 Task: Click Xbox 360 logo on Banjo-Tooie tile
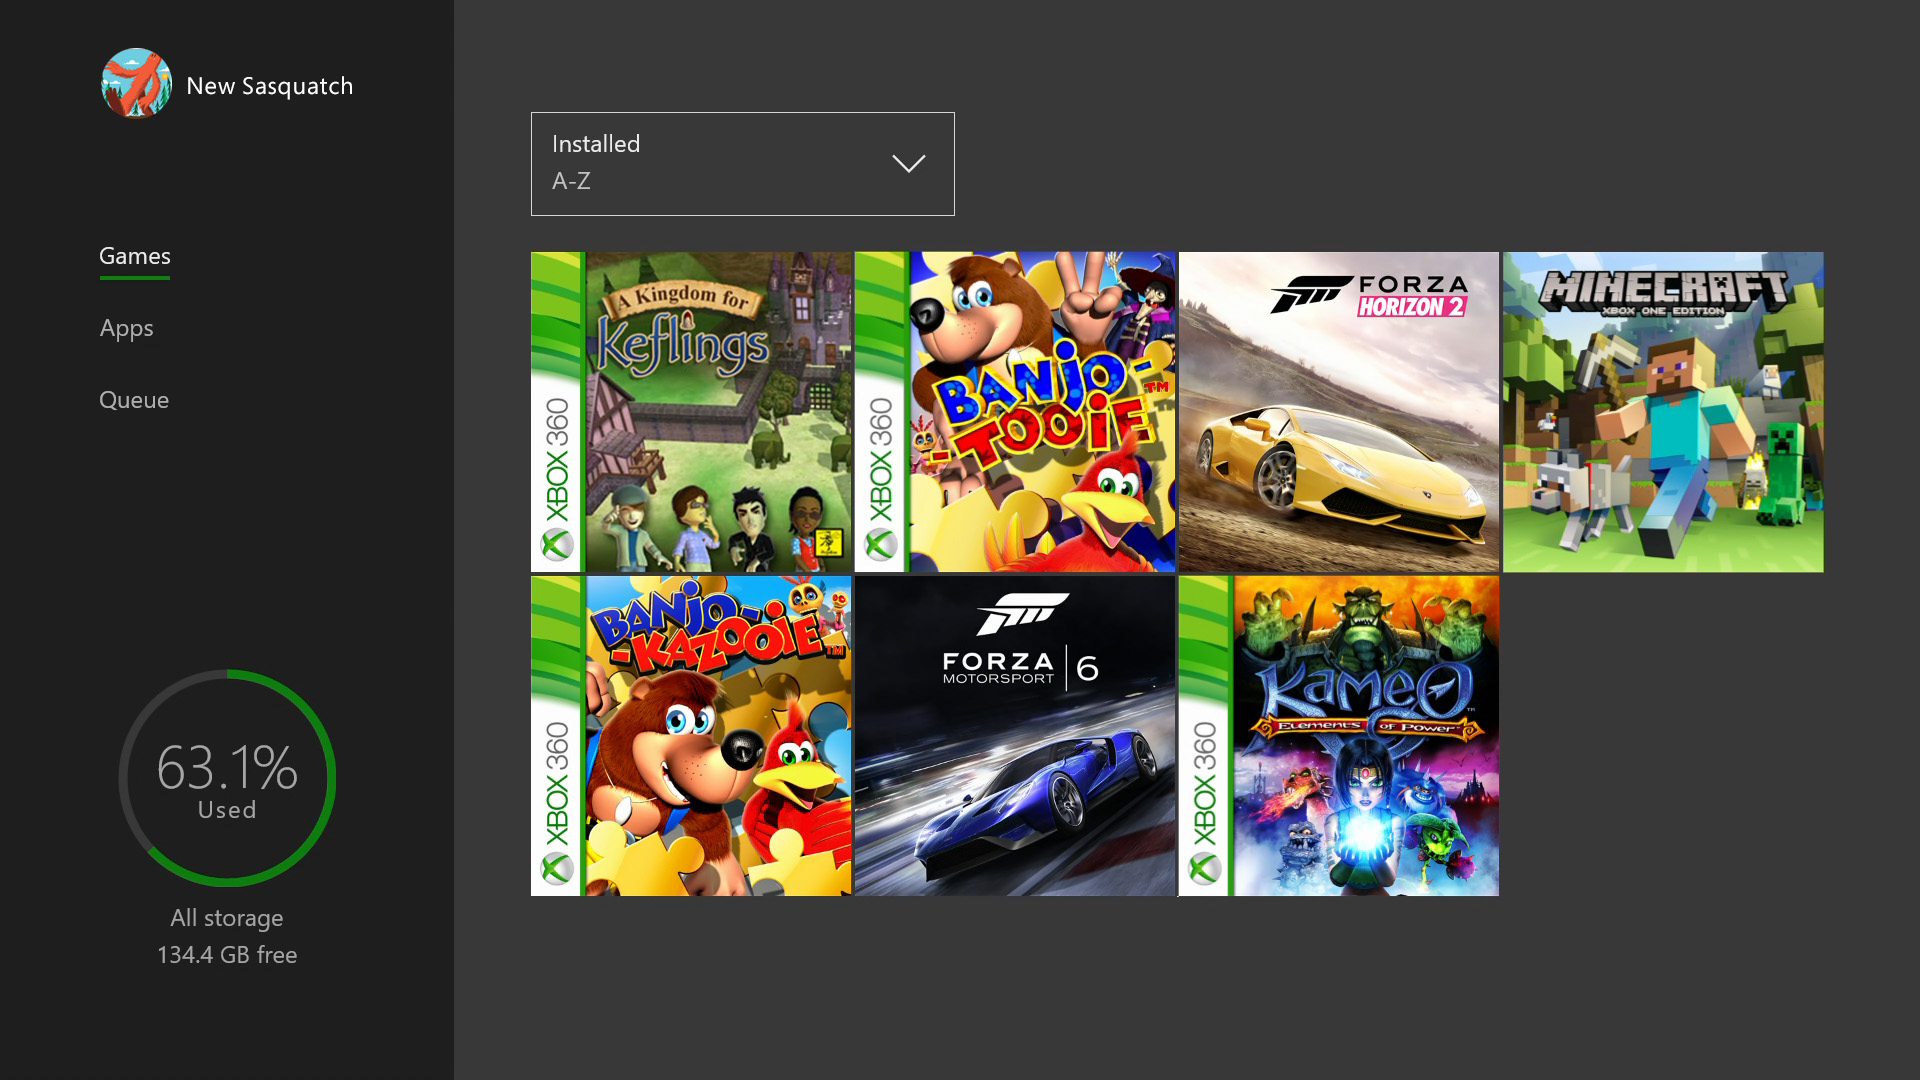[x=880, y=545]
